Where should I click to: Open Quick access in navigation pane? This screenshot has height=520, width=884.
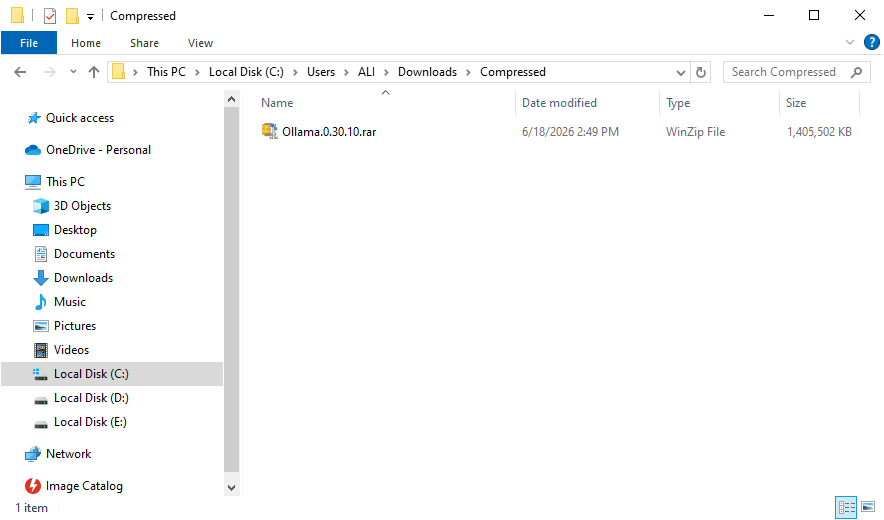[79, 118]
